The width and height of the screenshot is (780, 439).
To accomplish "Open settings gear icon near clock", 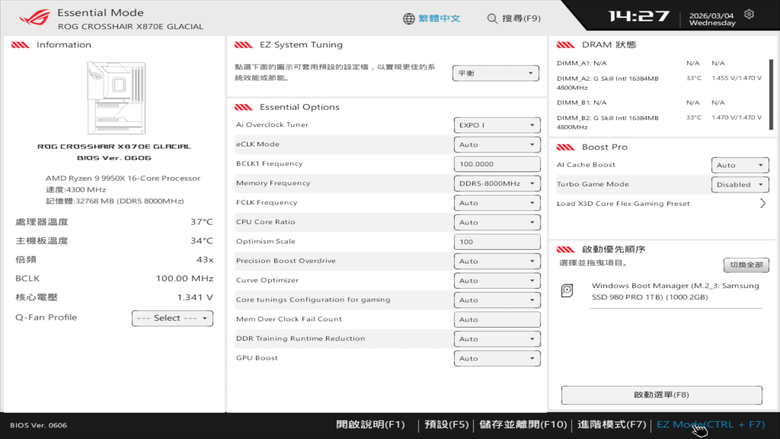I will point(749,14).
